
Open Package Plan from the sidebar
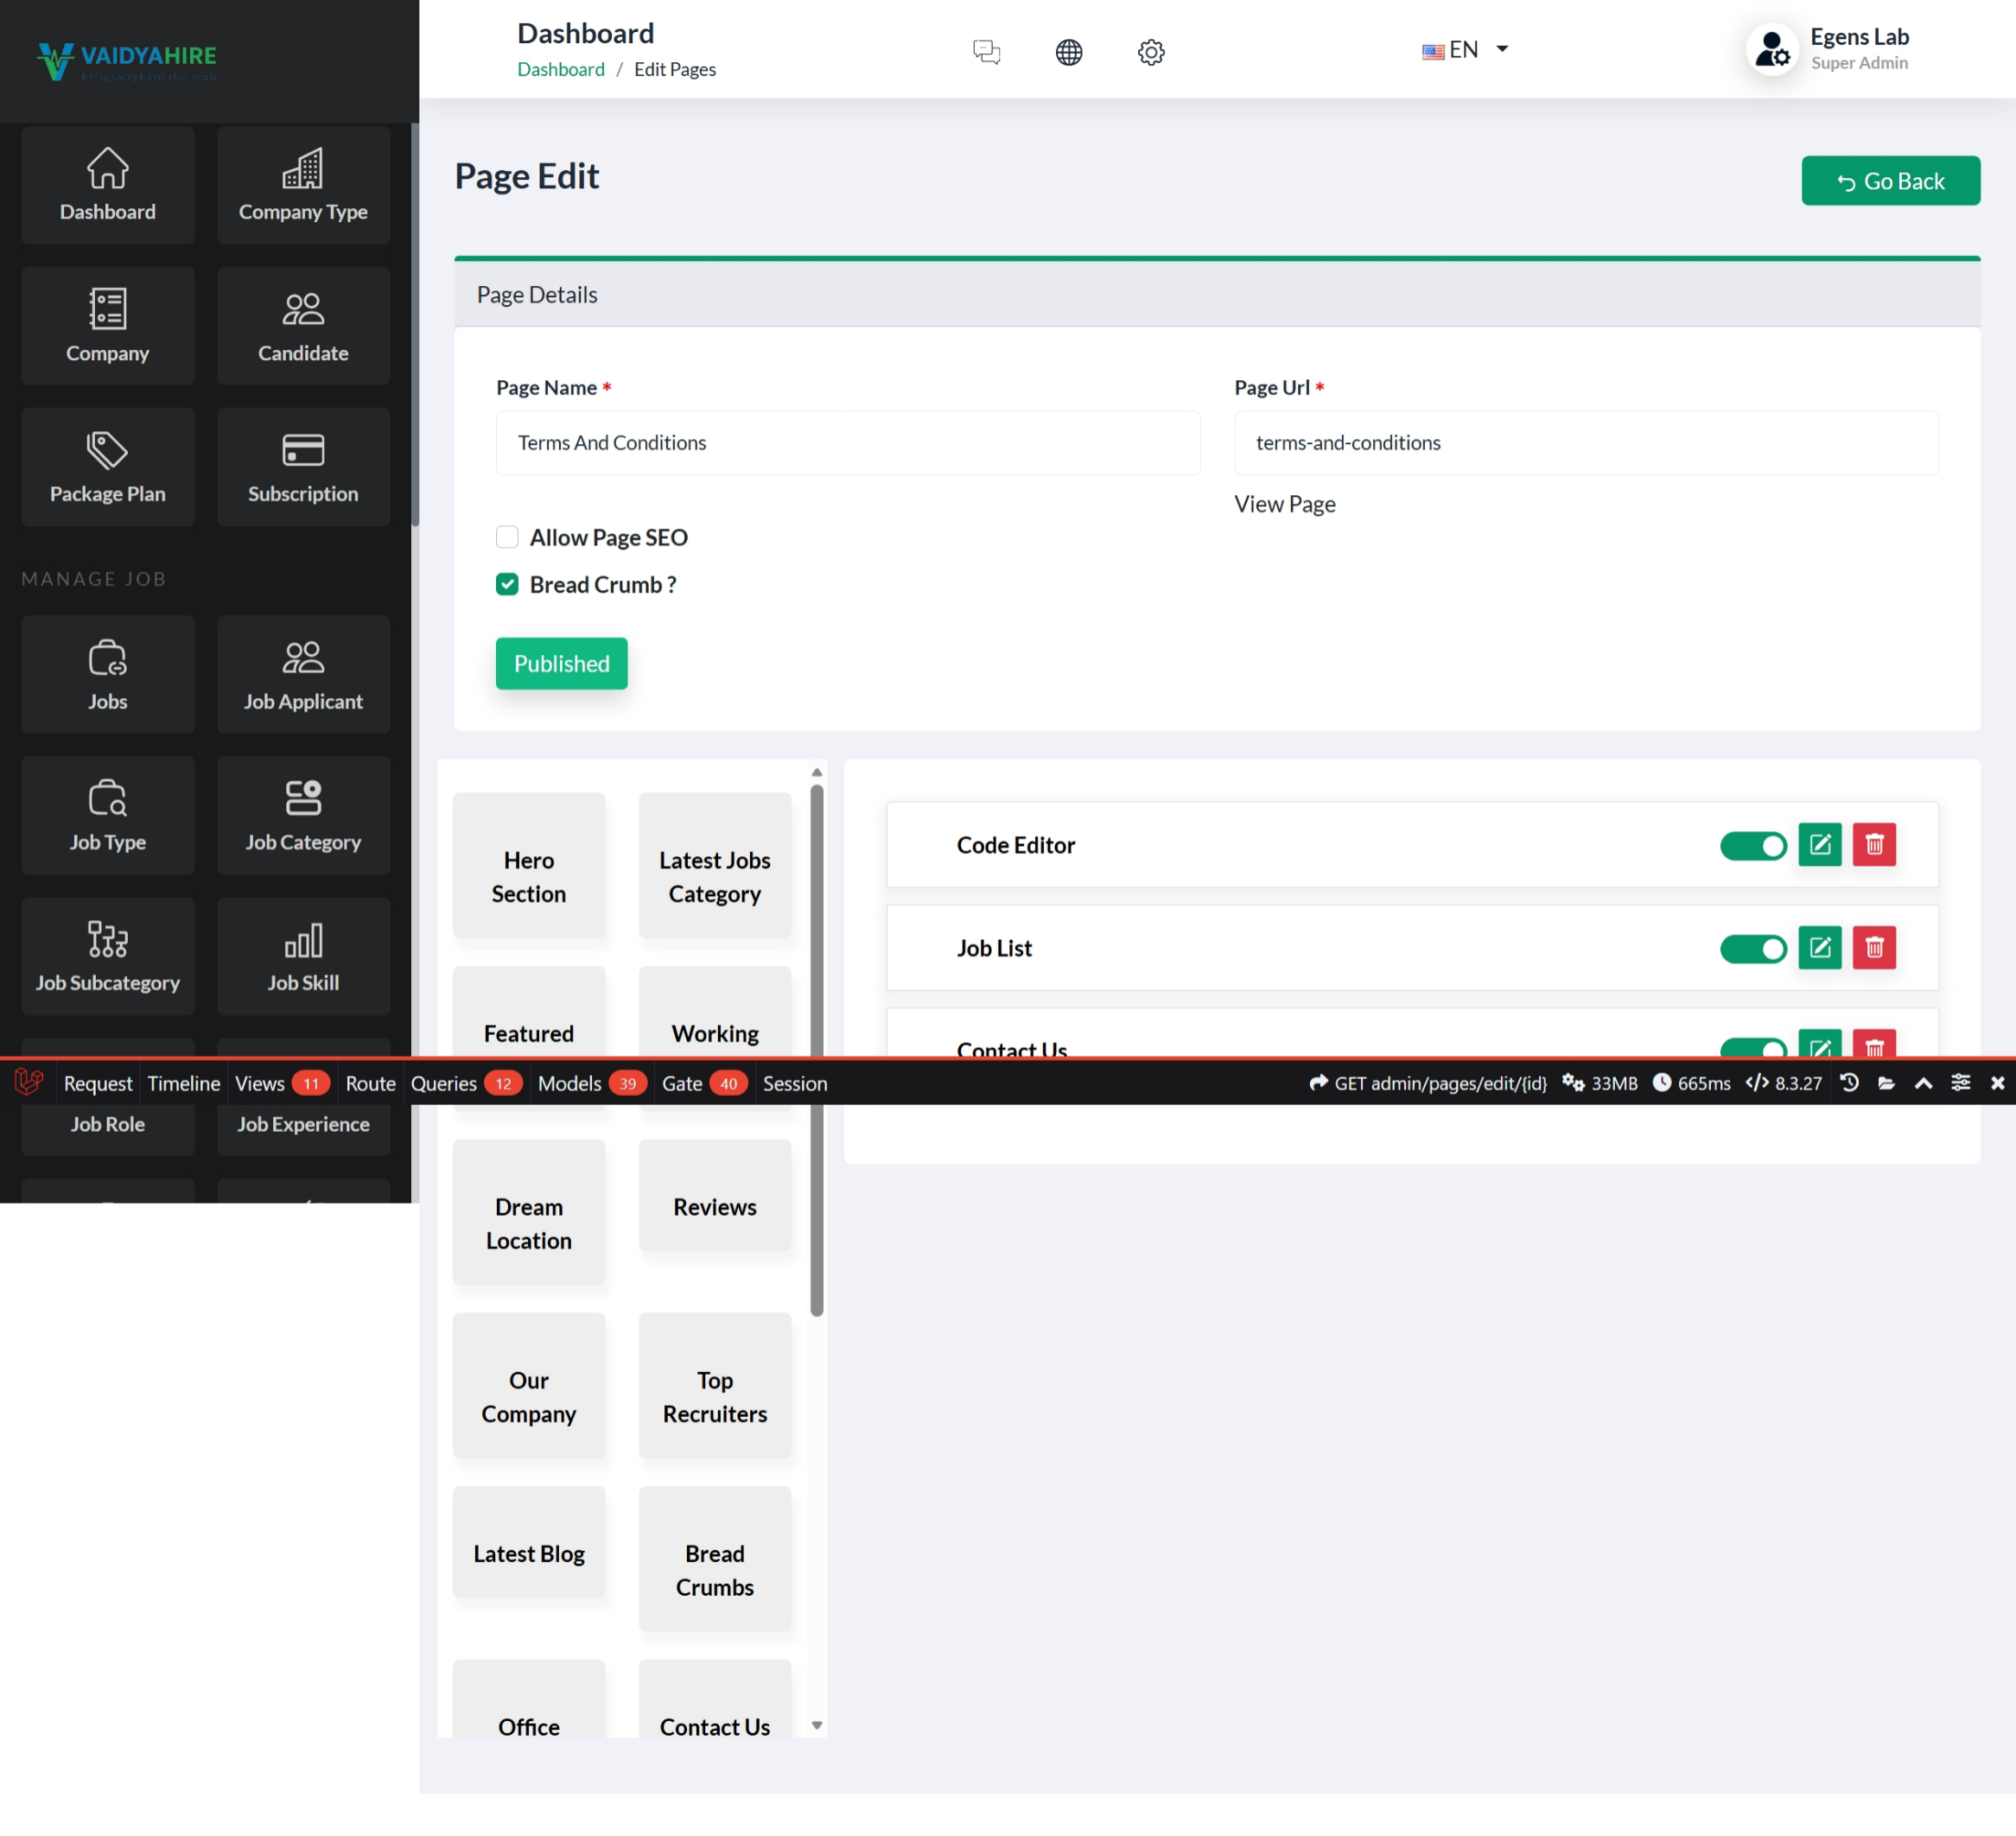[x=107, y=466]
